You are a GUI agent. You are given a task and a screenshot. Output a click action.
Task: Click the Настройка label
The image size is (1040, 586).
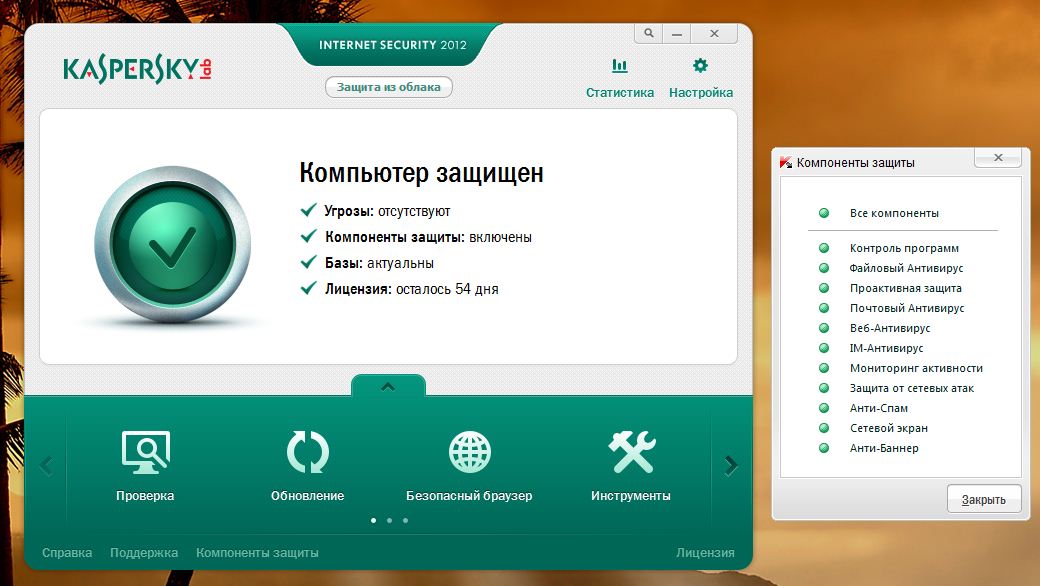coord(700,93)
